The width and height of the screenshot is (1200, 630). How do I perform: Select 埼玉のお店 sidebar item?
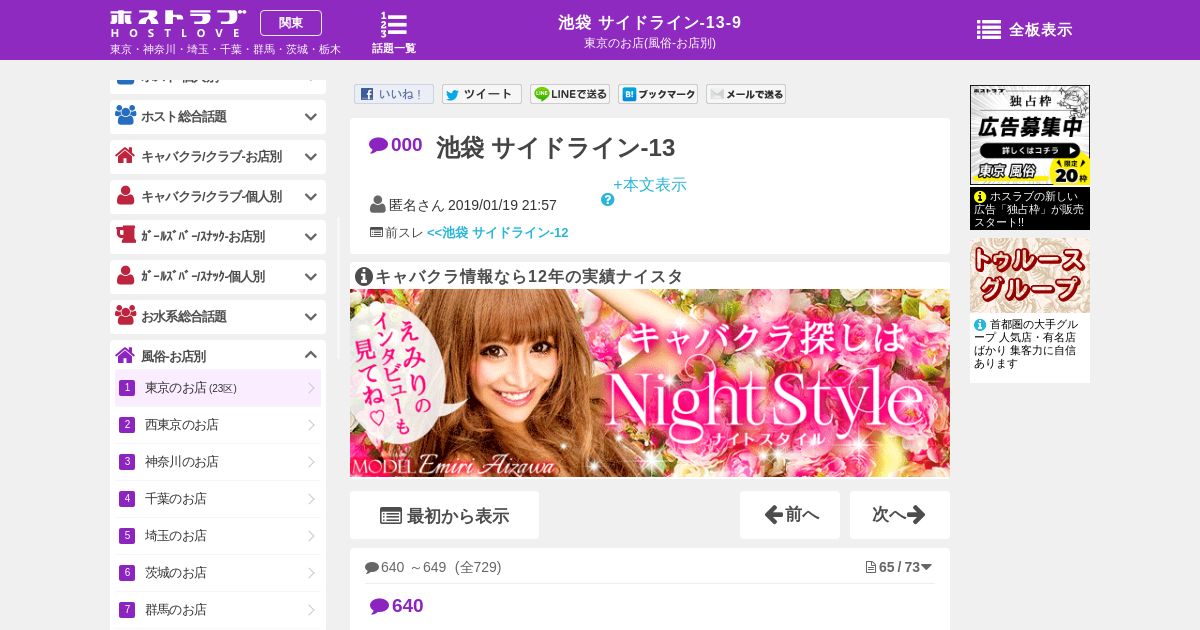click(218, 536)
